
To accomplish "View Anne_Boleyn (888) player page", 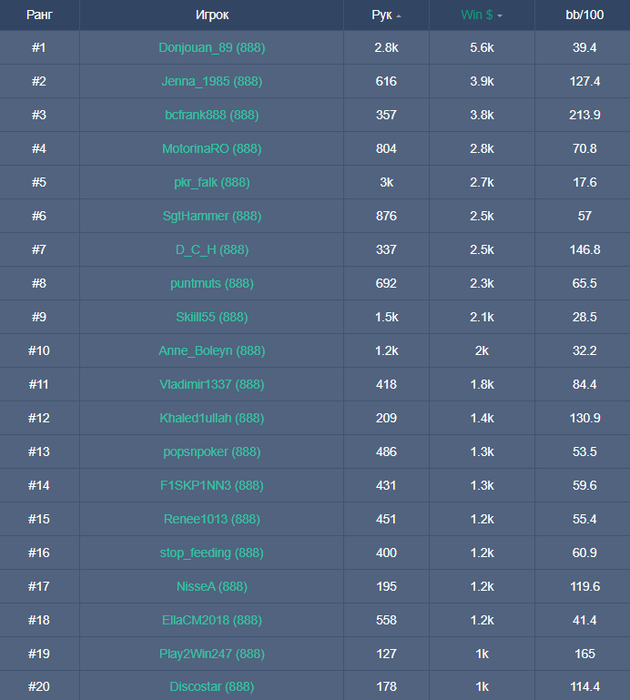I will pos(212,351).
